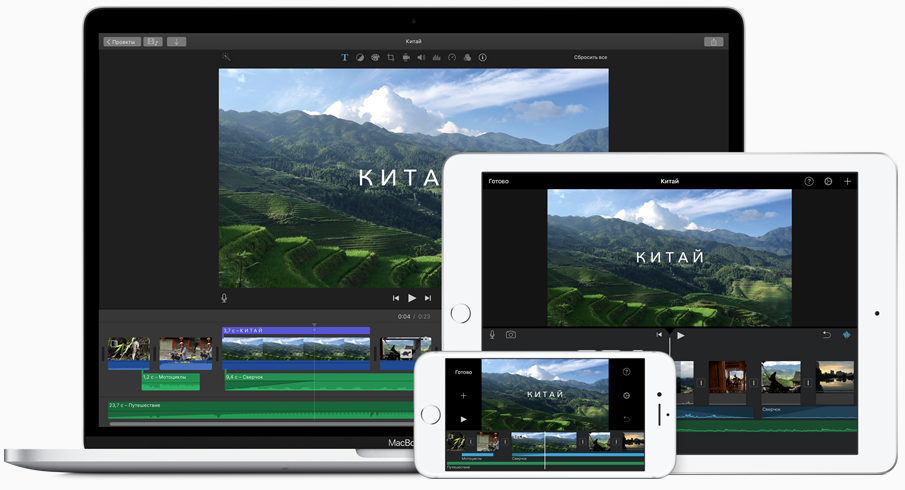
Task: Go back to Проекты on the Mac
Action: click(122, 42)
